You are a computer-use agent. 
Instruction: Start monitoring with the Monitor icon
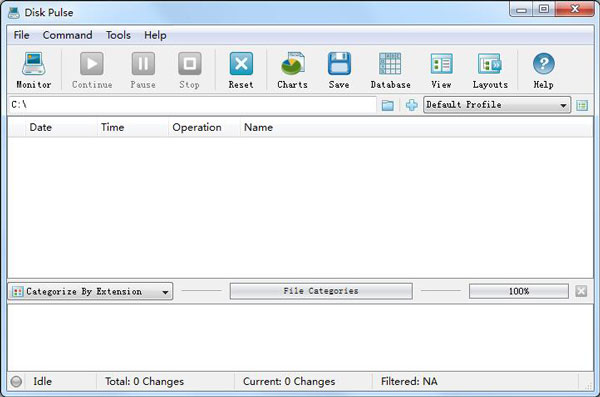[x=34, y=70]
